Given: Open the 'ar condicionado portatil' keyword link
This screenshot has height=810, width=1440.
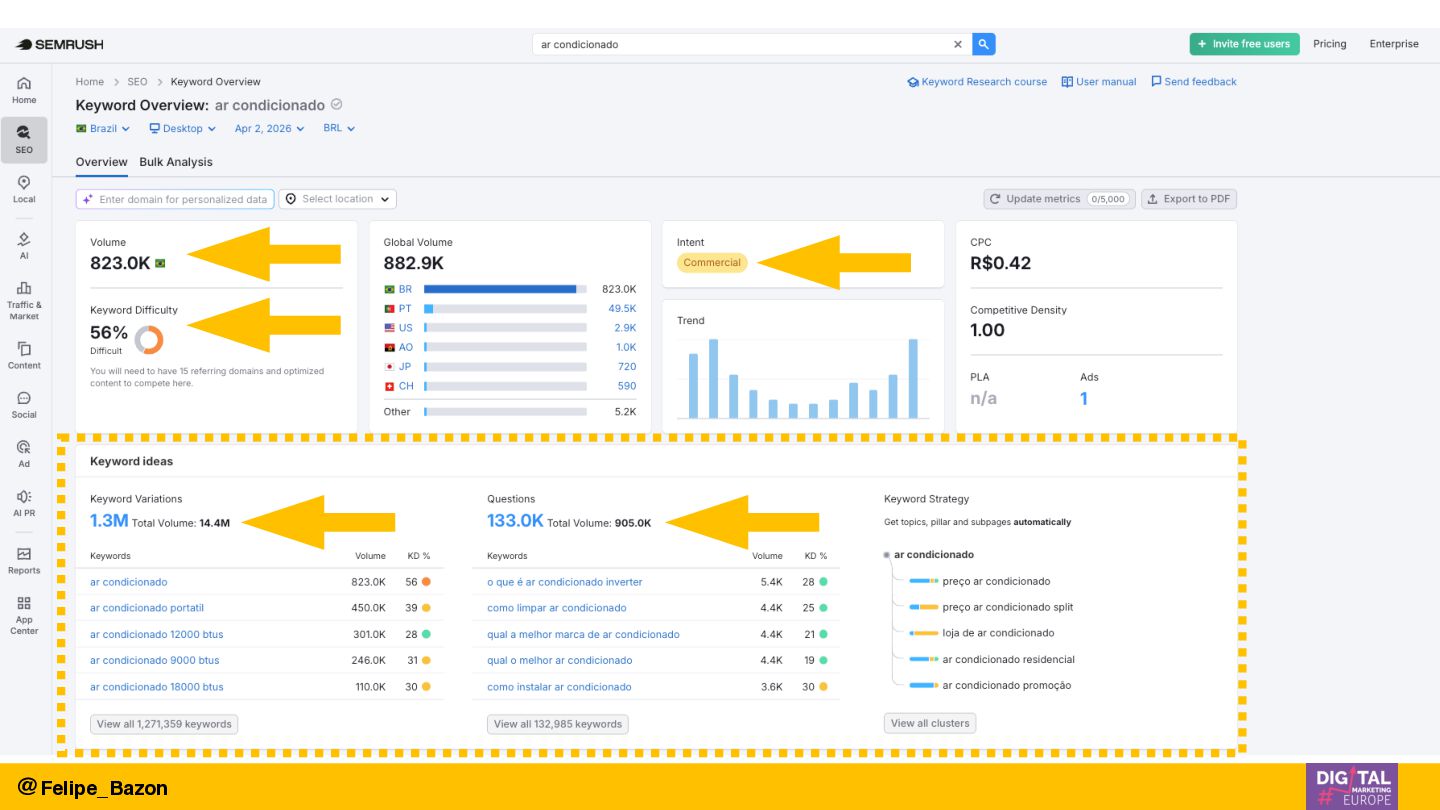Looking at the screenshot, I should click(146, 608).
